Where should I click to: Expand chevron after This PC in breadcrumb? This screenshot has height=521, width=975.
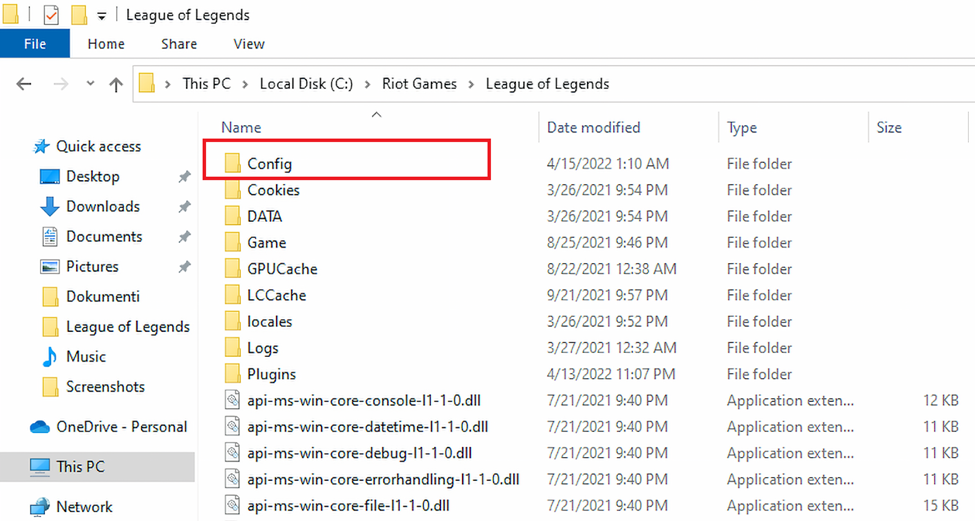tap(245, 84)
